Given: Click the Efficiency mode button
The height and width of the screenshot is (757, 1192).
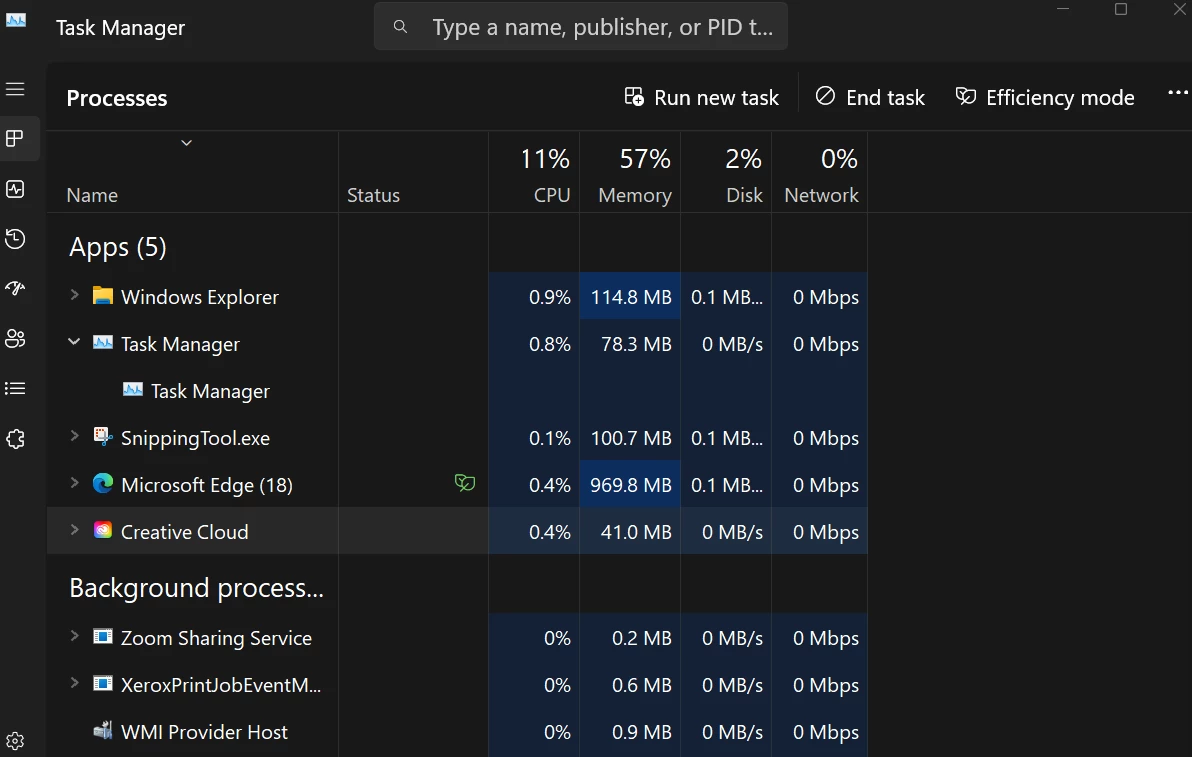Looking at the screenshot, I should coord(1045,97).
